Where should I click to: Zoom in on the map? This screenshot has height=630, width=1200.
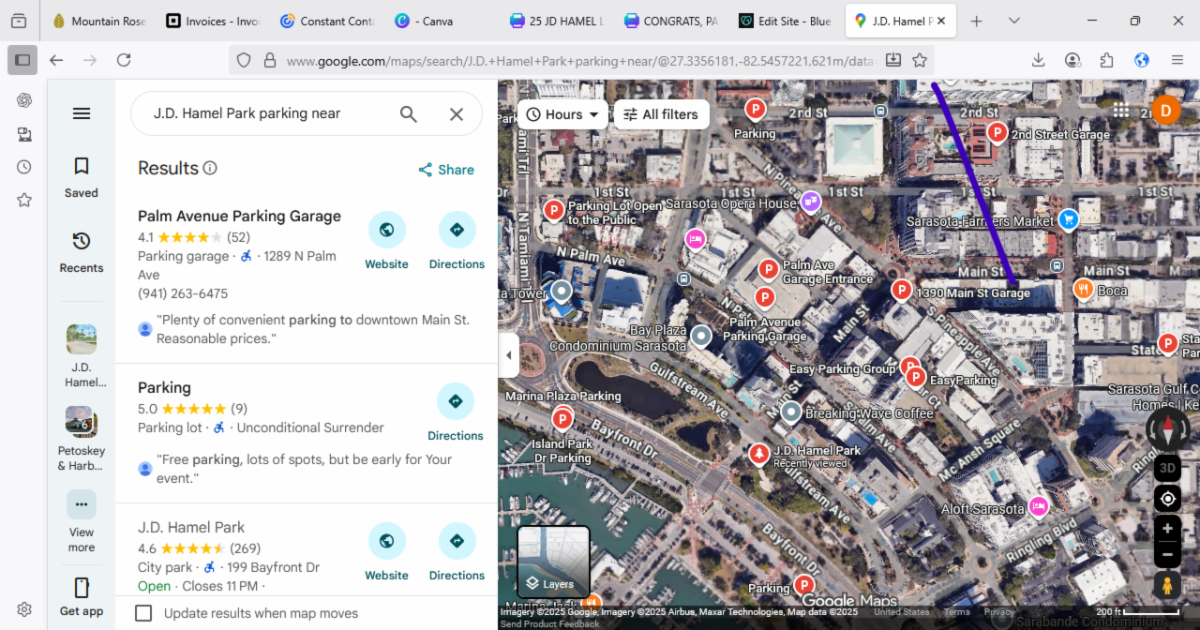point(1167,529)
